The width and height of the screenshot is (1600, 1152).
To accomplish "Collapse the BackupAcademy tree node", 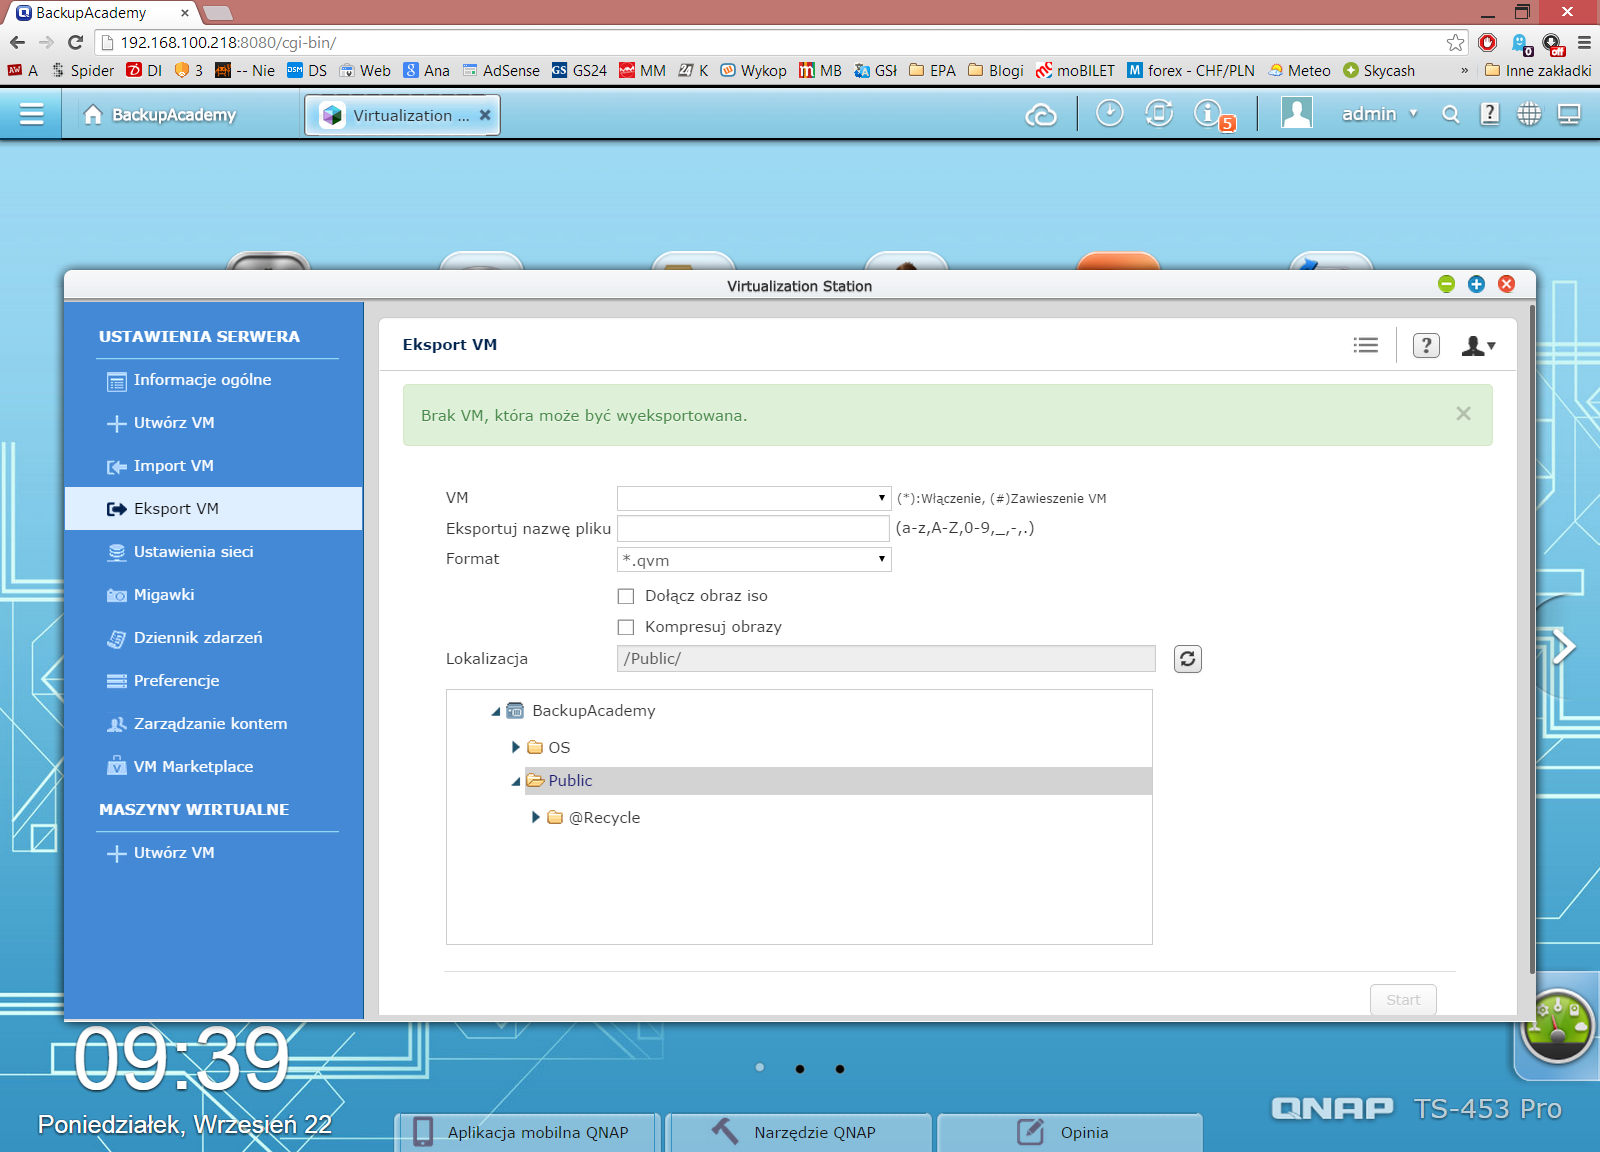I will pyautogui.click(x=496, y=711).
